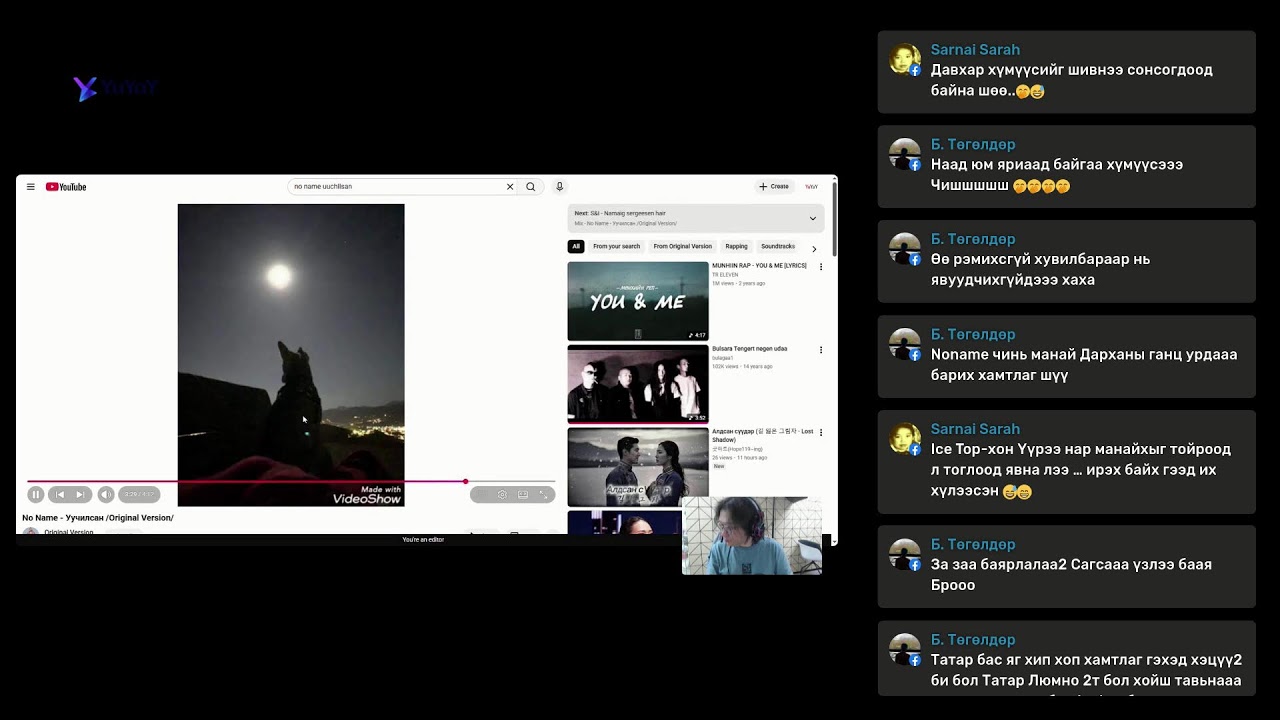The width and height of the screenshot is (1280, 720).
Task: Open the 'Bulsara Tengert negen udaa' thumbnail
Action: pyautogui.click(x=638, y=384)
